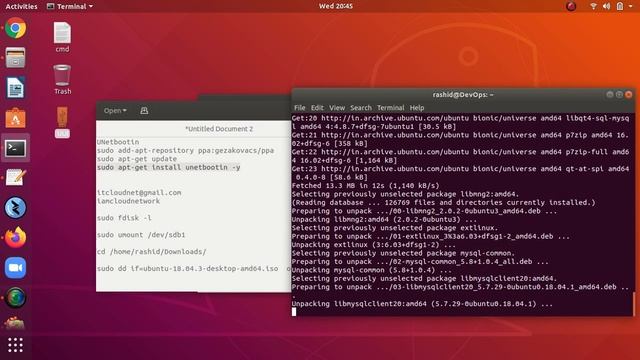Viewport: 640px width, 360px height.
Task: Click 'Selecting previously unselected package extlinux' line
Action: [395, 228]
